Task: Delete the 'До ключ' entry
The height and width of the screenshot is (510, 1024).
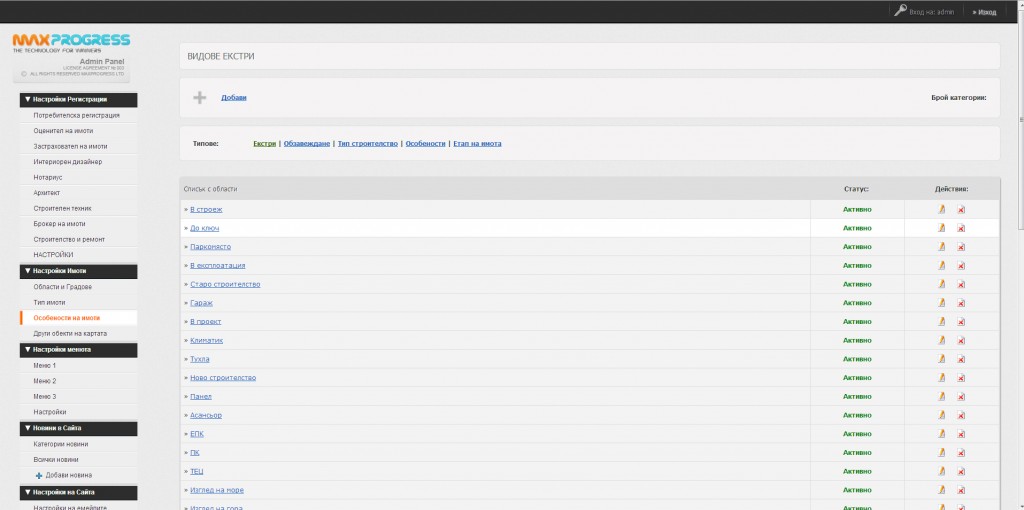Action: pos(961,229)
